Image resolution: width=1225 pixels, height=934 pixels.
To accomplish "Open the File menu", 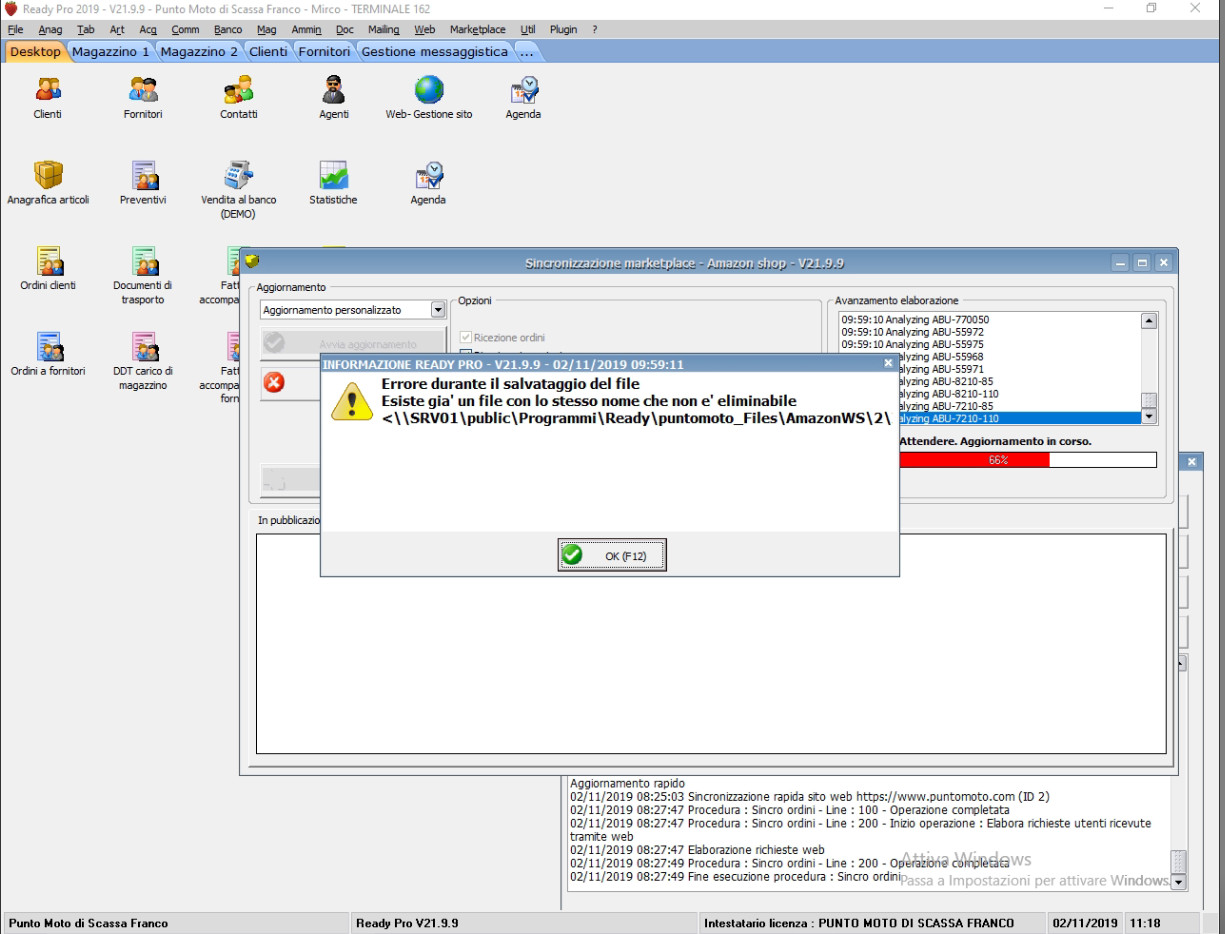I will click(15, 30).
